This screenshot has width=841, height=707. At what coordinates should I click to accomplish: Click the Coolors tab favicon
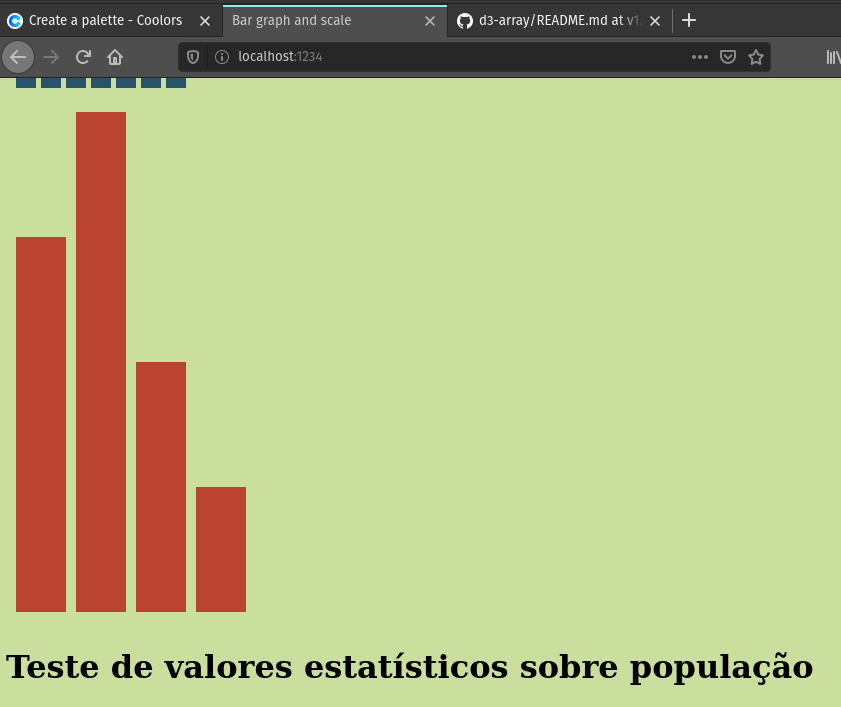click(x=15, y=21)
